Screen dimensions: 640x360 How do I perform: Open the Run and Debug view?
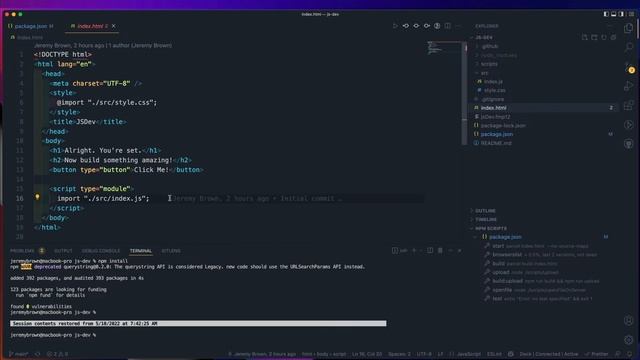point(629,86)
